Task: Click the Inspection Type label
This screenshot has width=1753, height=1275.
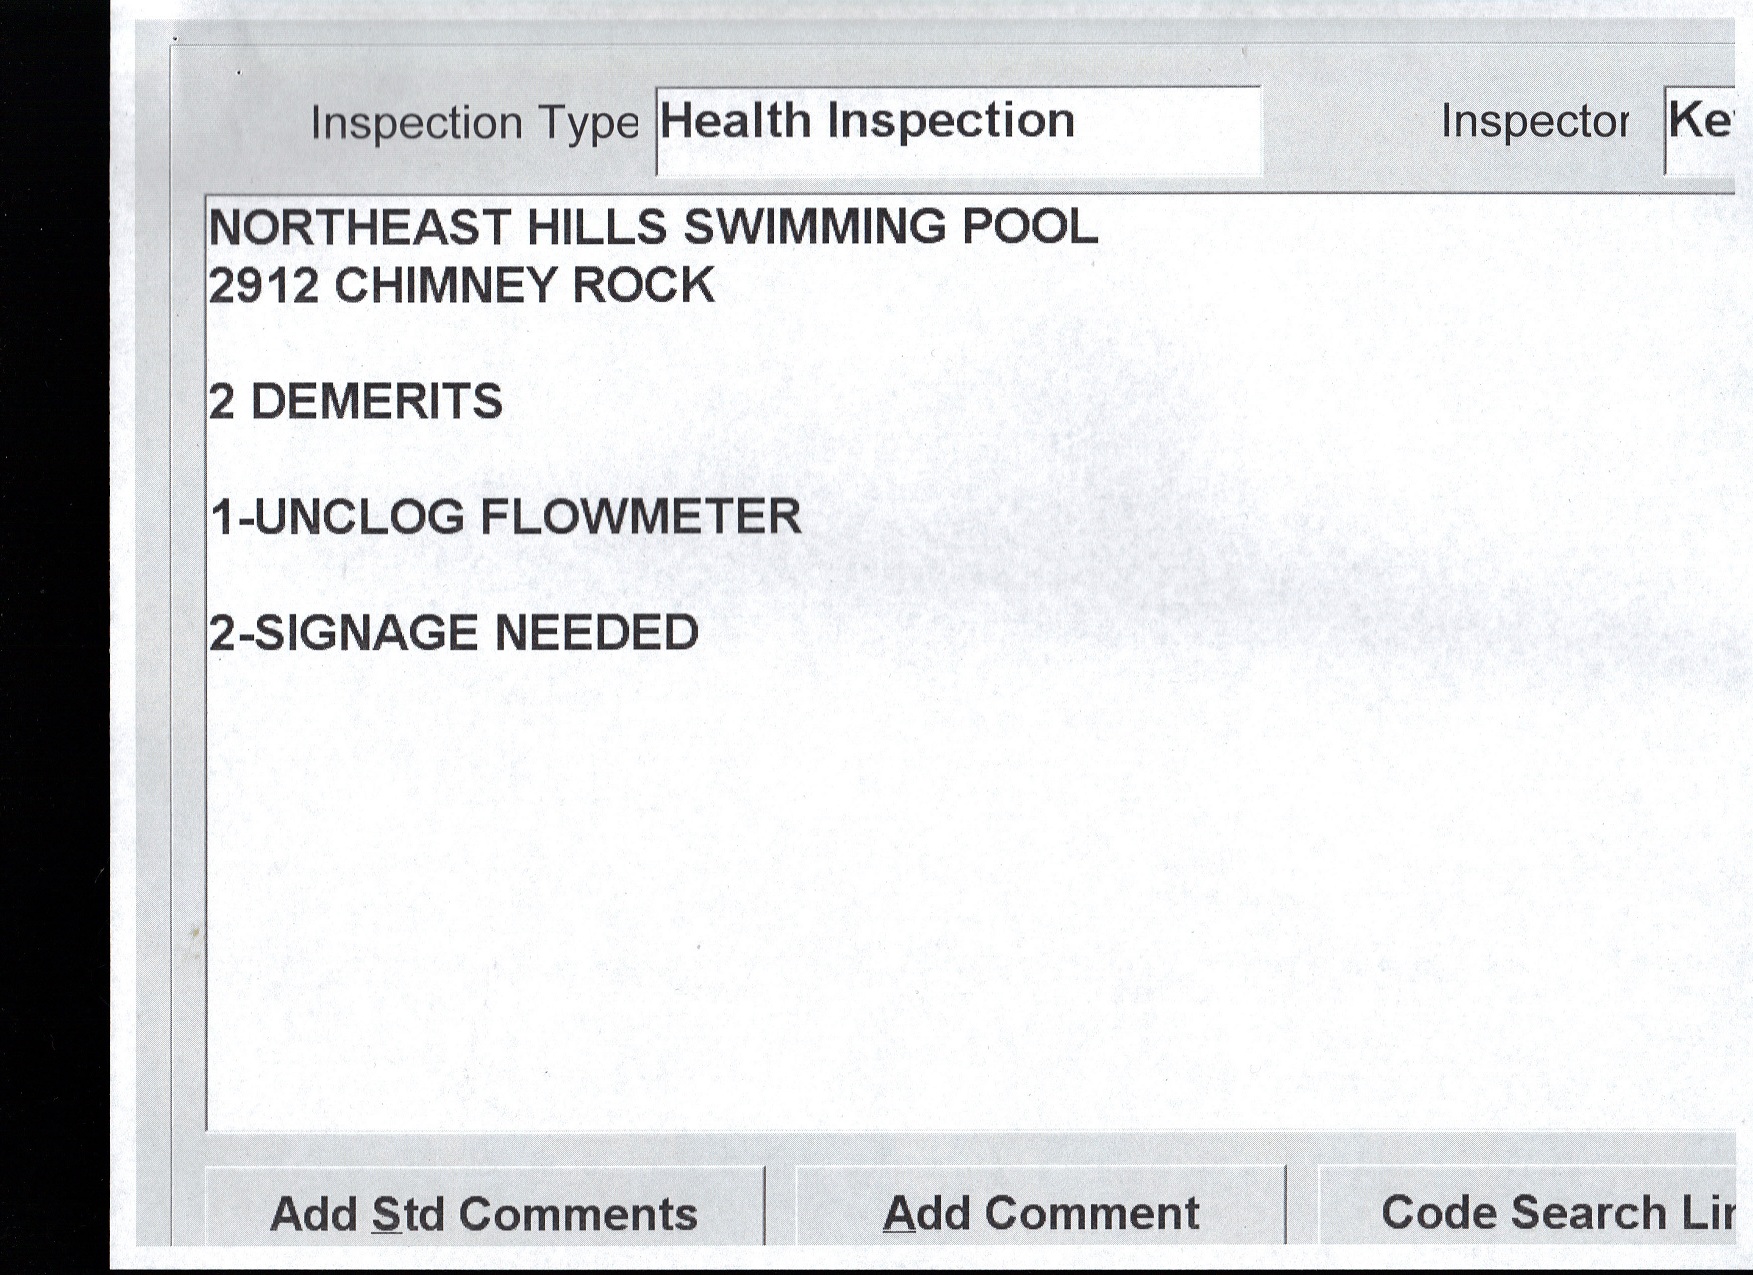Action: pyautogui.click(x=474, y=124)
